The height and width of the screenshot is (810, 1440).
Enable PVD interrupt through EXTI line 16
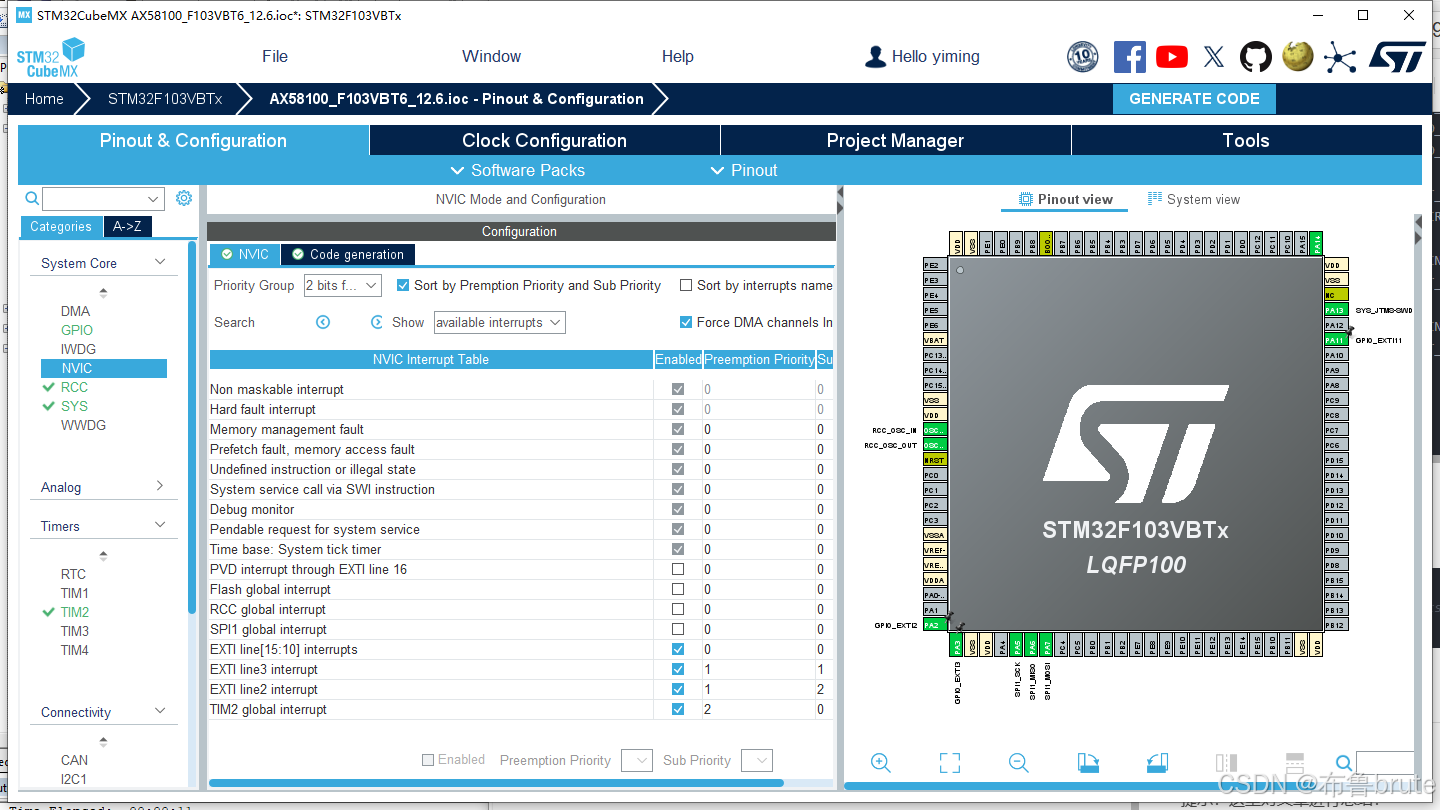pos(678,569)
